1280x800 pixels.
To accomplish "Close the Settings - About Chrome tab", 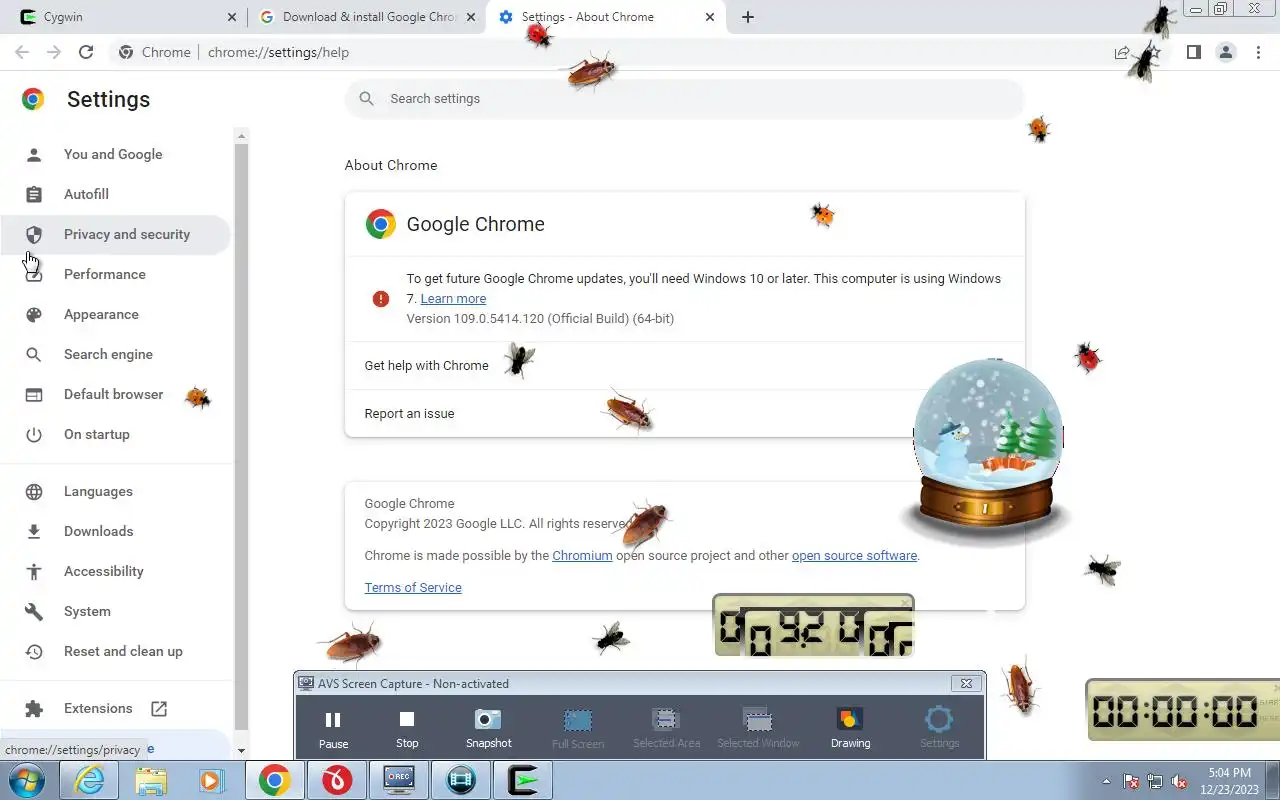I will pos(710,17).
